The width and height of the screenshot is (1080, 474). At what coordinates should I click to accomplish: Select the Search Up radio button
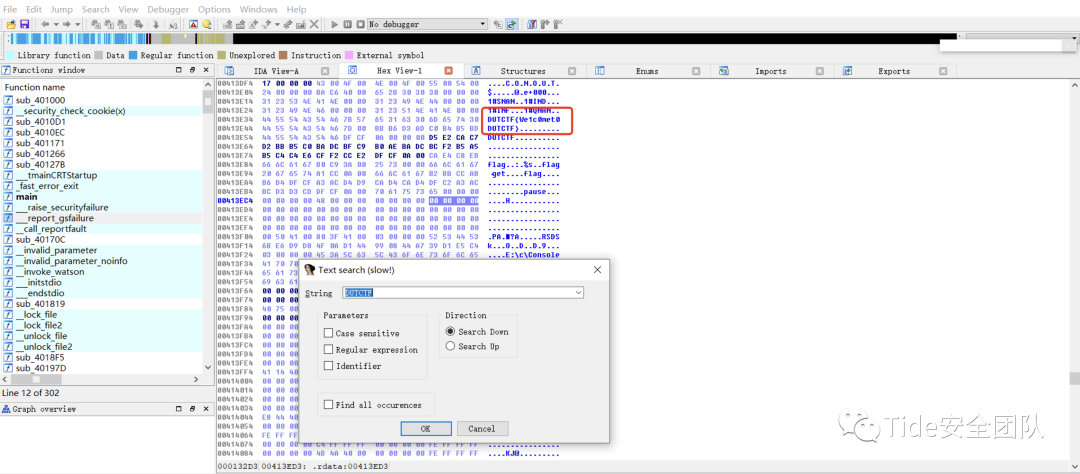tap(450, 347)
